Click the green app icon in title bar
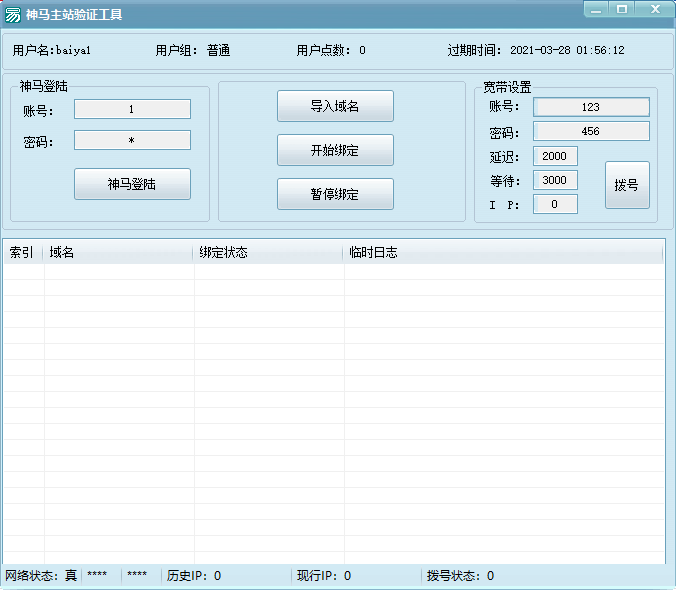 click(x=13, y=15)
